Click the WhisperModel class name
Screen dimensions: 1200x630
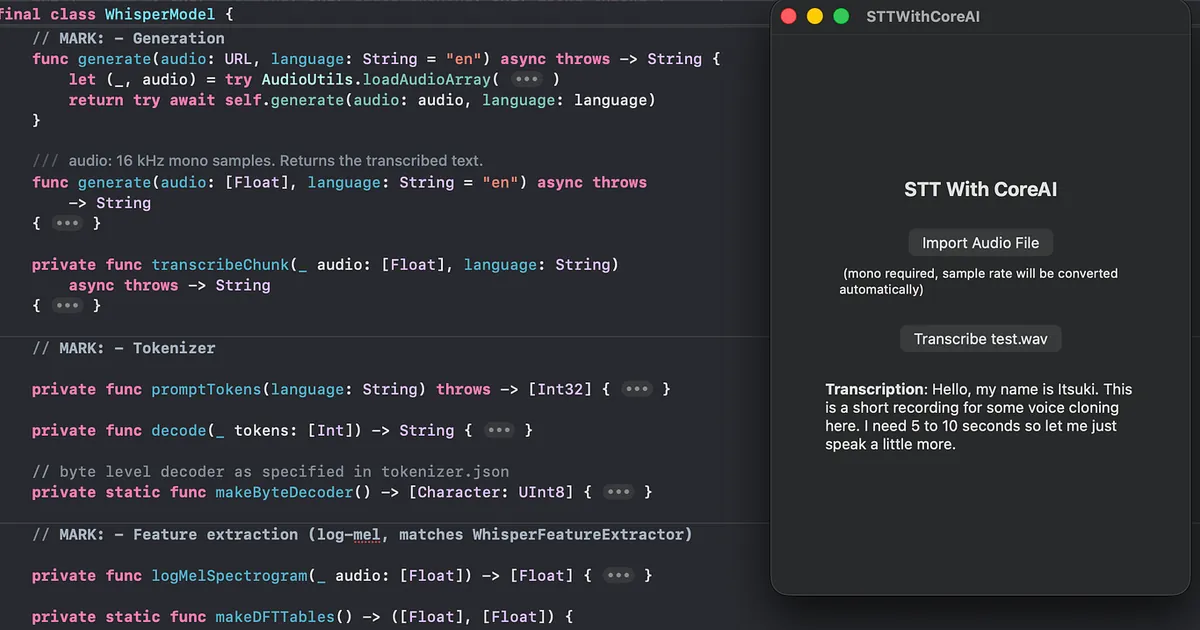[x=160, y=16]
